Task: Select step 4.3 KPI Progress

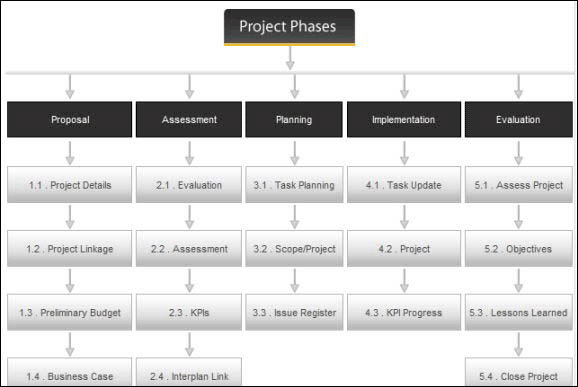Action: tap(404, 312)
